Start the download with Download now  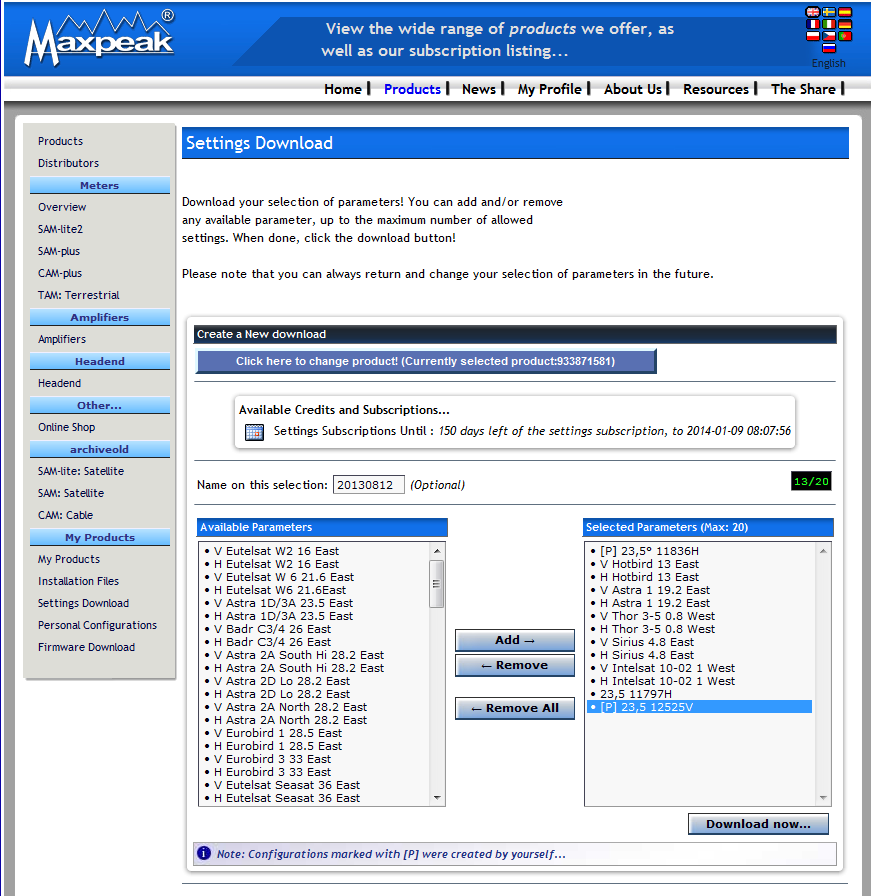point(758,824)
